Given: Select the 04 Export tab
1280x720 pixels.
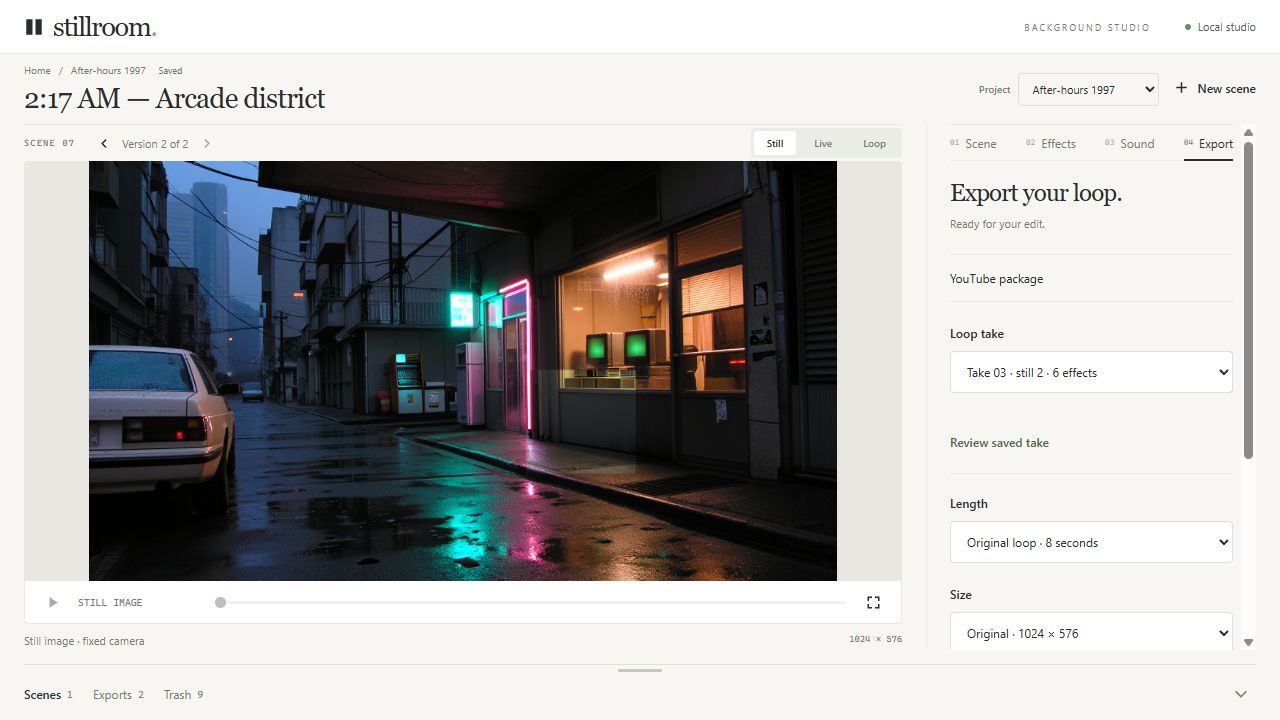Looking at the screenshot, I should [x=1208, y=144].
